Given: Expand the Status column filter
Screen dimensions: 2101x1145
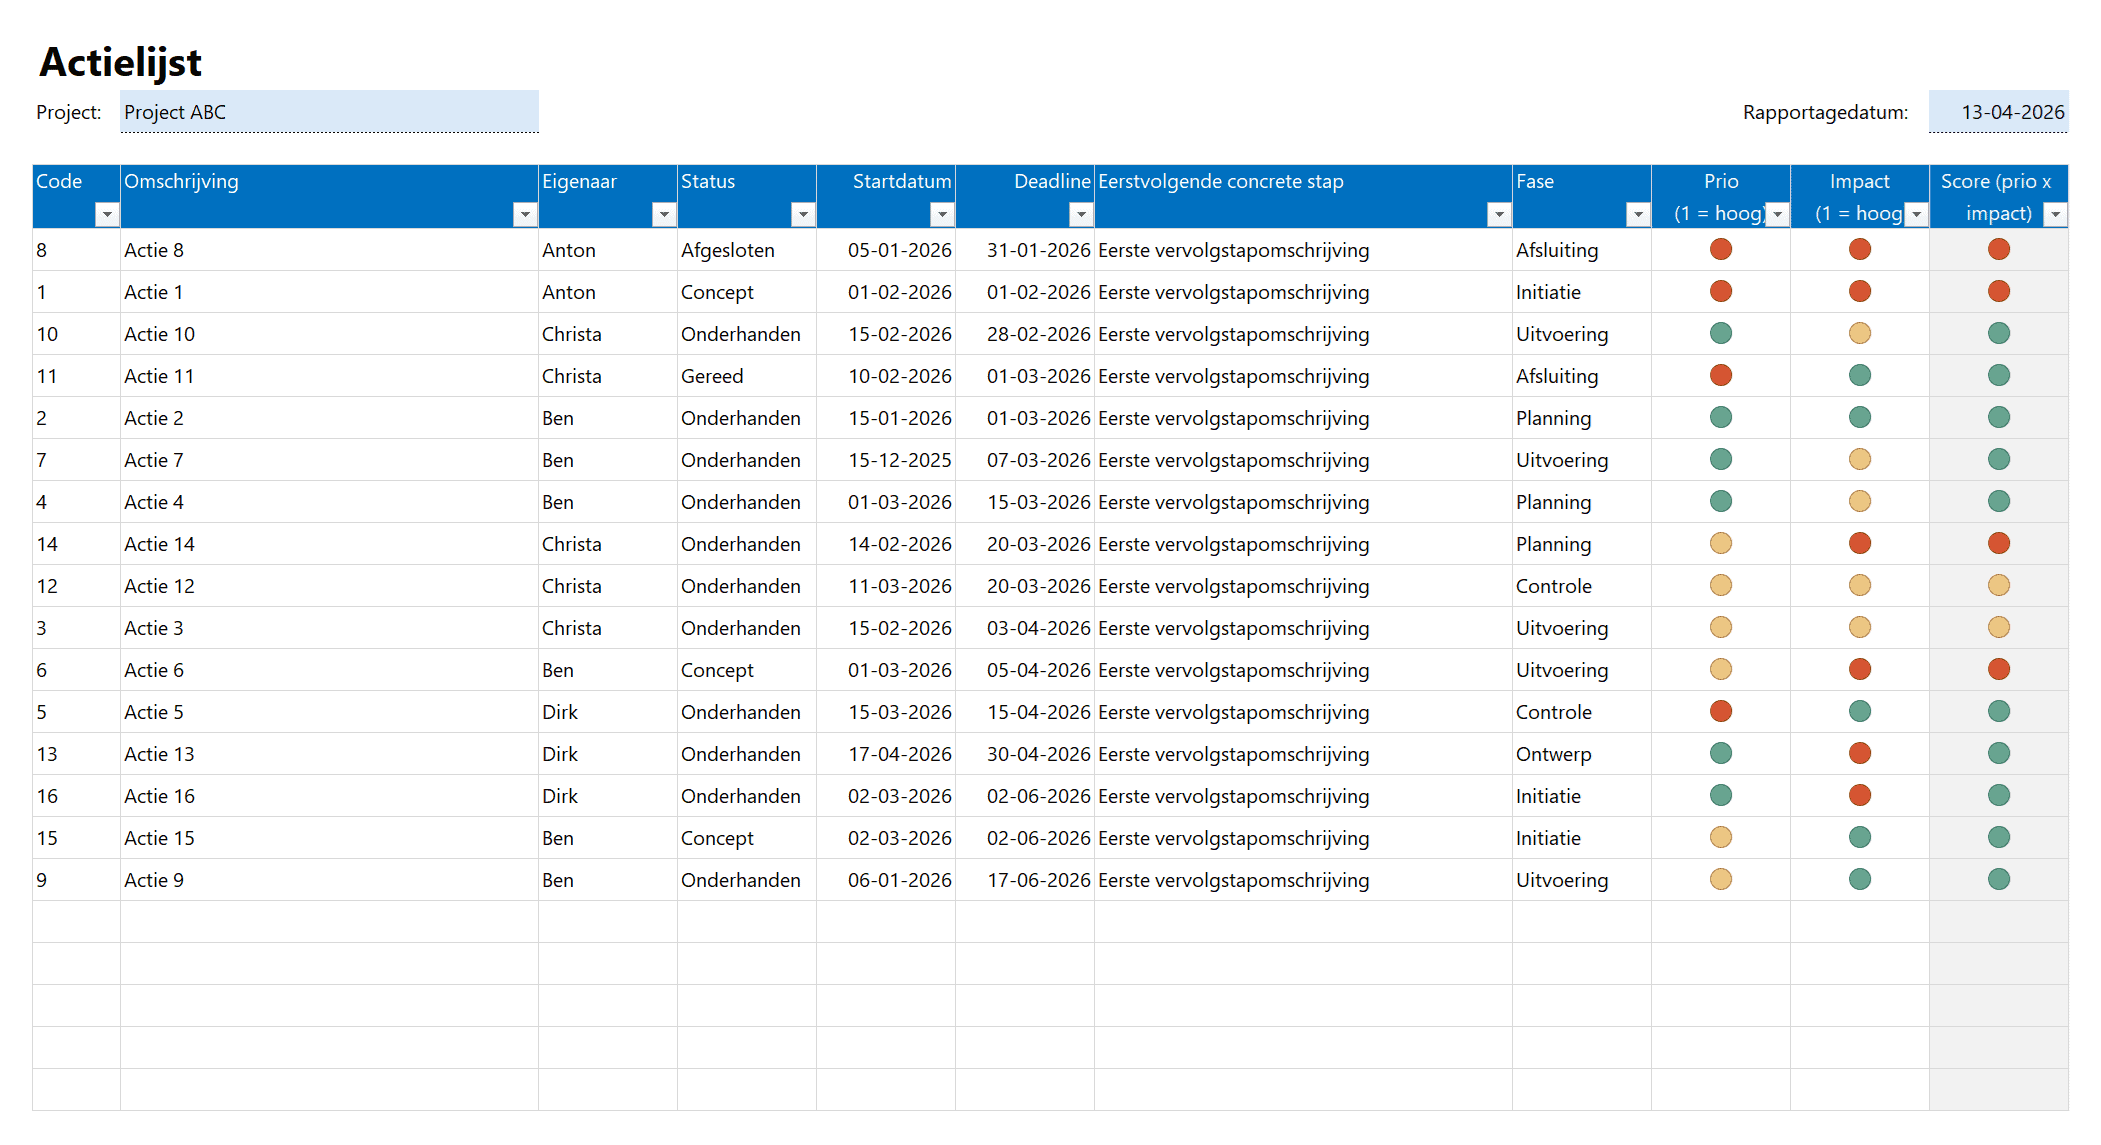Looking at the screenshot, I should point(802,214).
